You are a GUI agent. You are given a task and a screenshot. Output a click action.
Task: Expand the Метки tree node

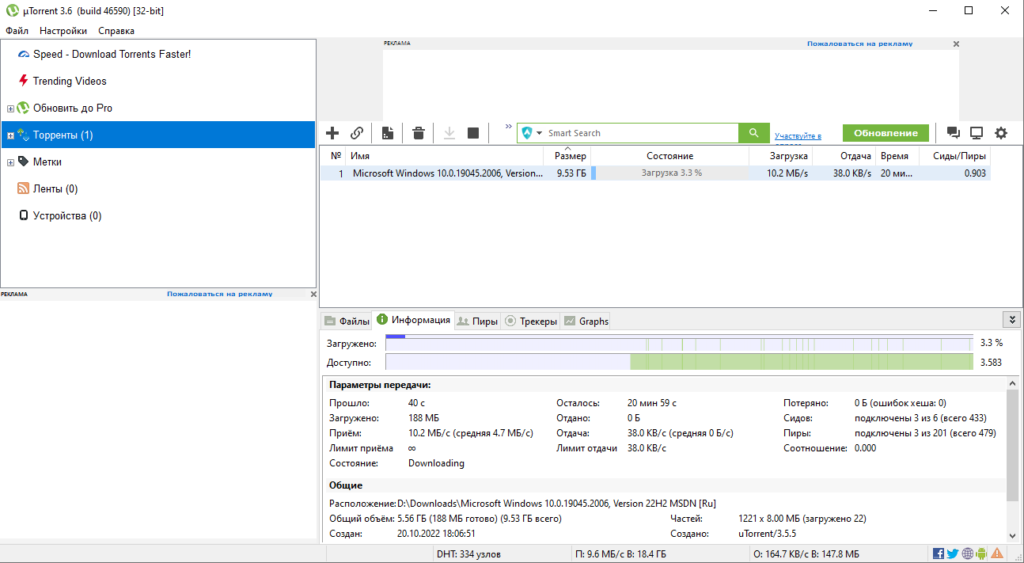[x=10, y=162]
